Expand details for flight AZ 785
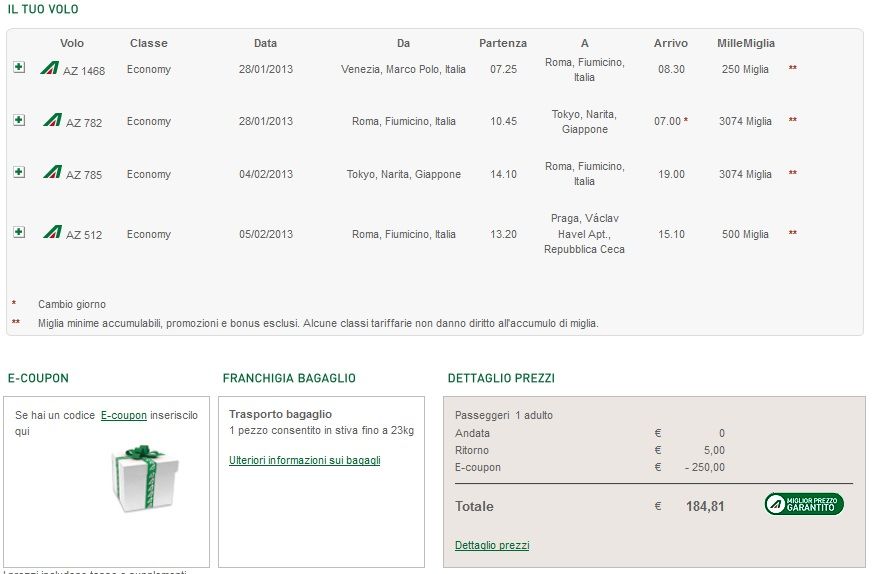872x574 pixels. pos(19,172)
